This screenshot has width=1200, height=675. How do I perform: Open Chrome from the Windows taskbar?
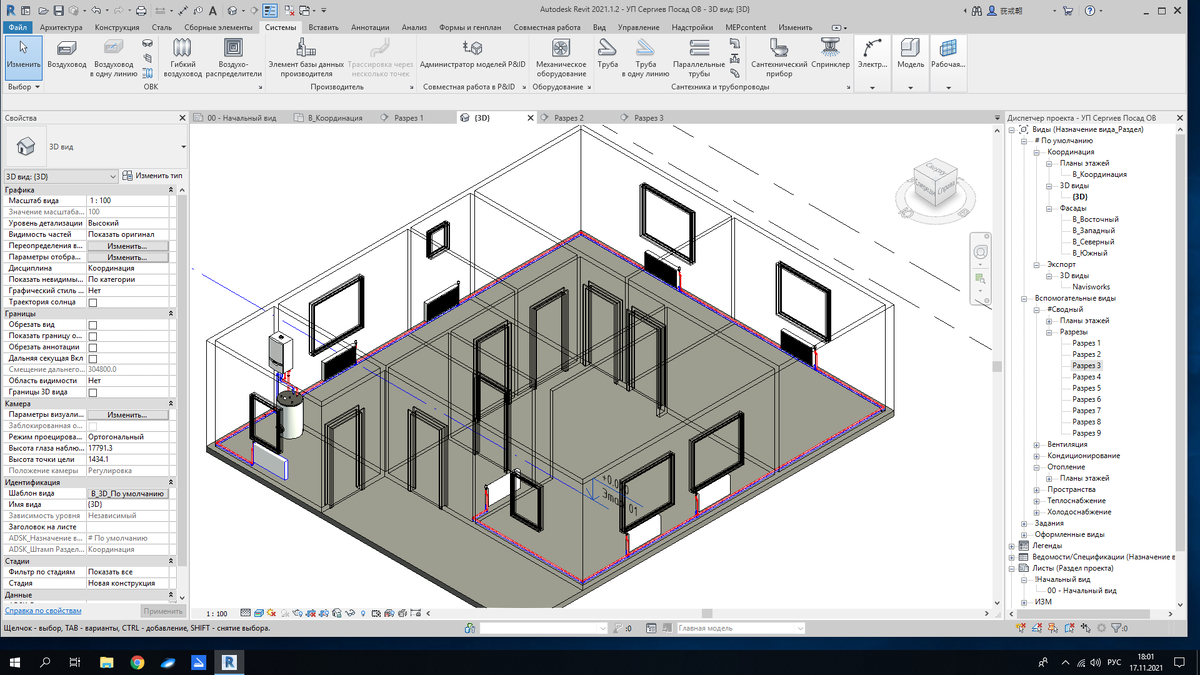137,662
